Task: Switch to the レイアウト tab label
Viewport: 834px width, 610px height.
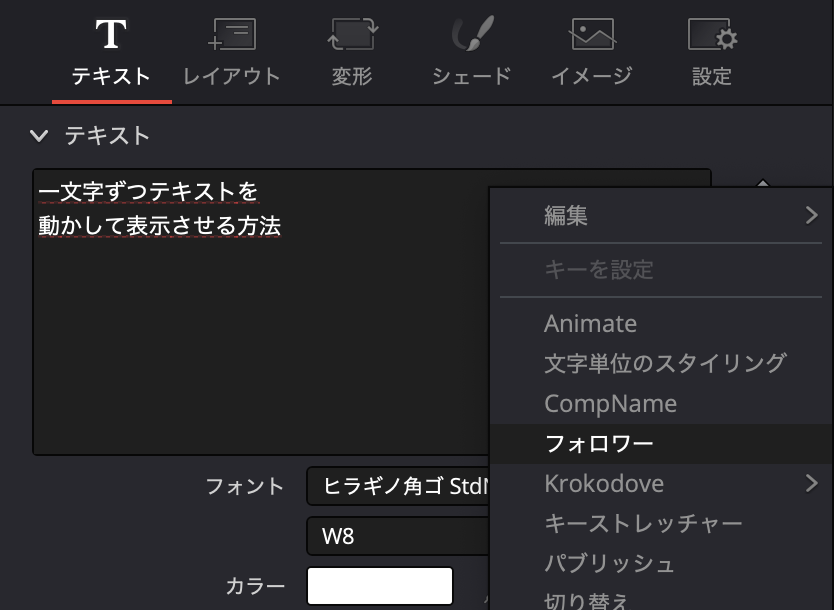Action: coord(232,77)
